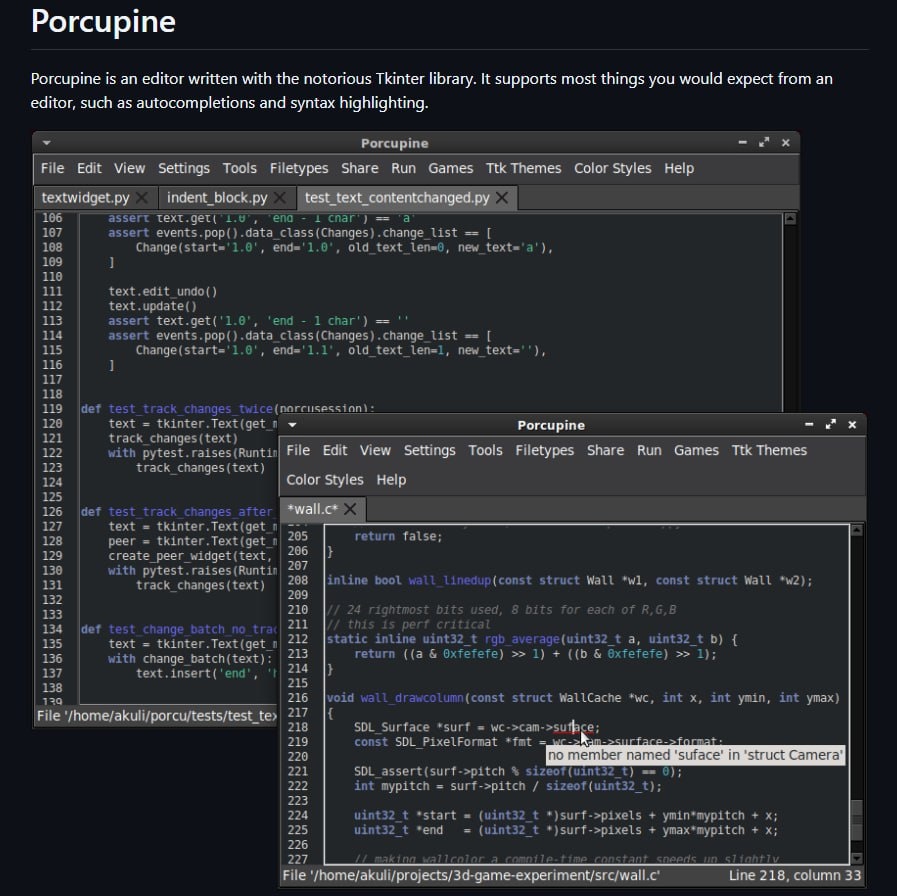
Task: Click the Porcupine page heading
Action: (103, 22)
